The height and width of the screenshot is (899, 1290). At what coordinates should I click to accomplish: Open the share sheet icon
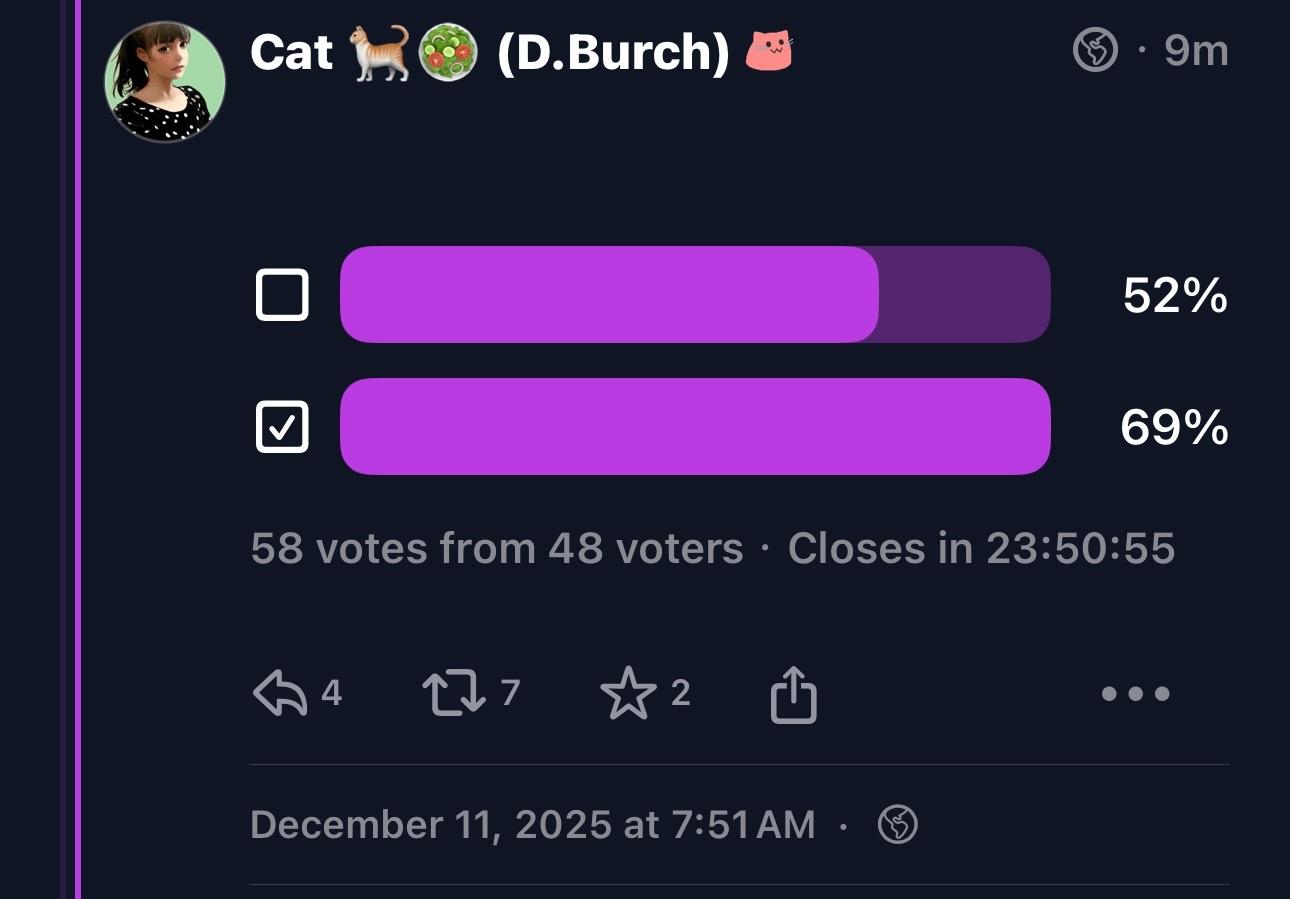[794, 693]
